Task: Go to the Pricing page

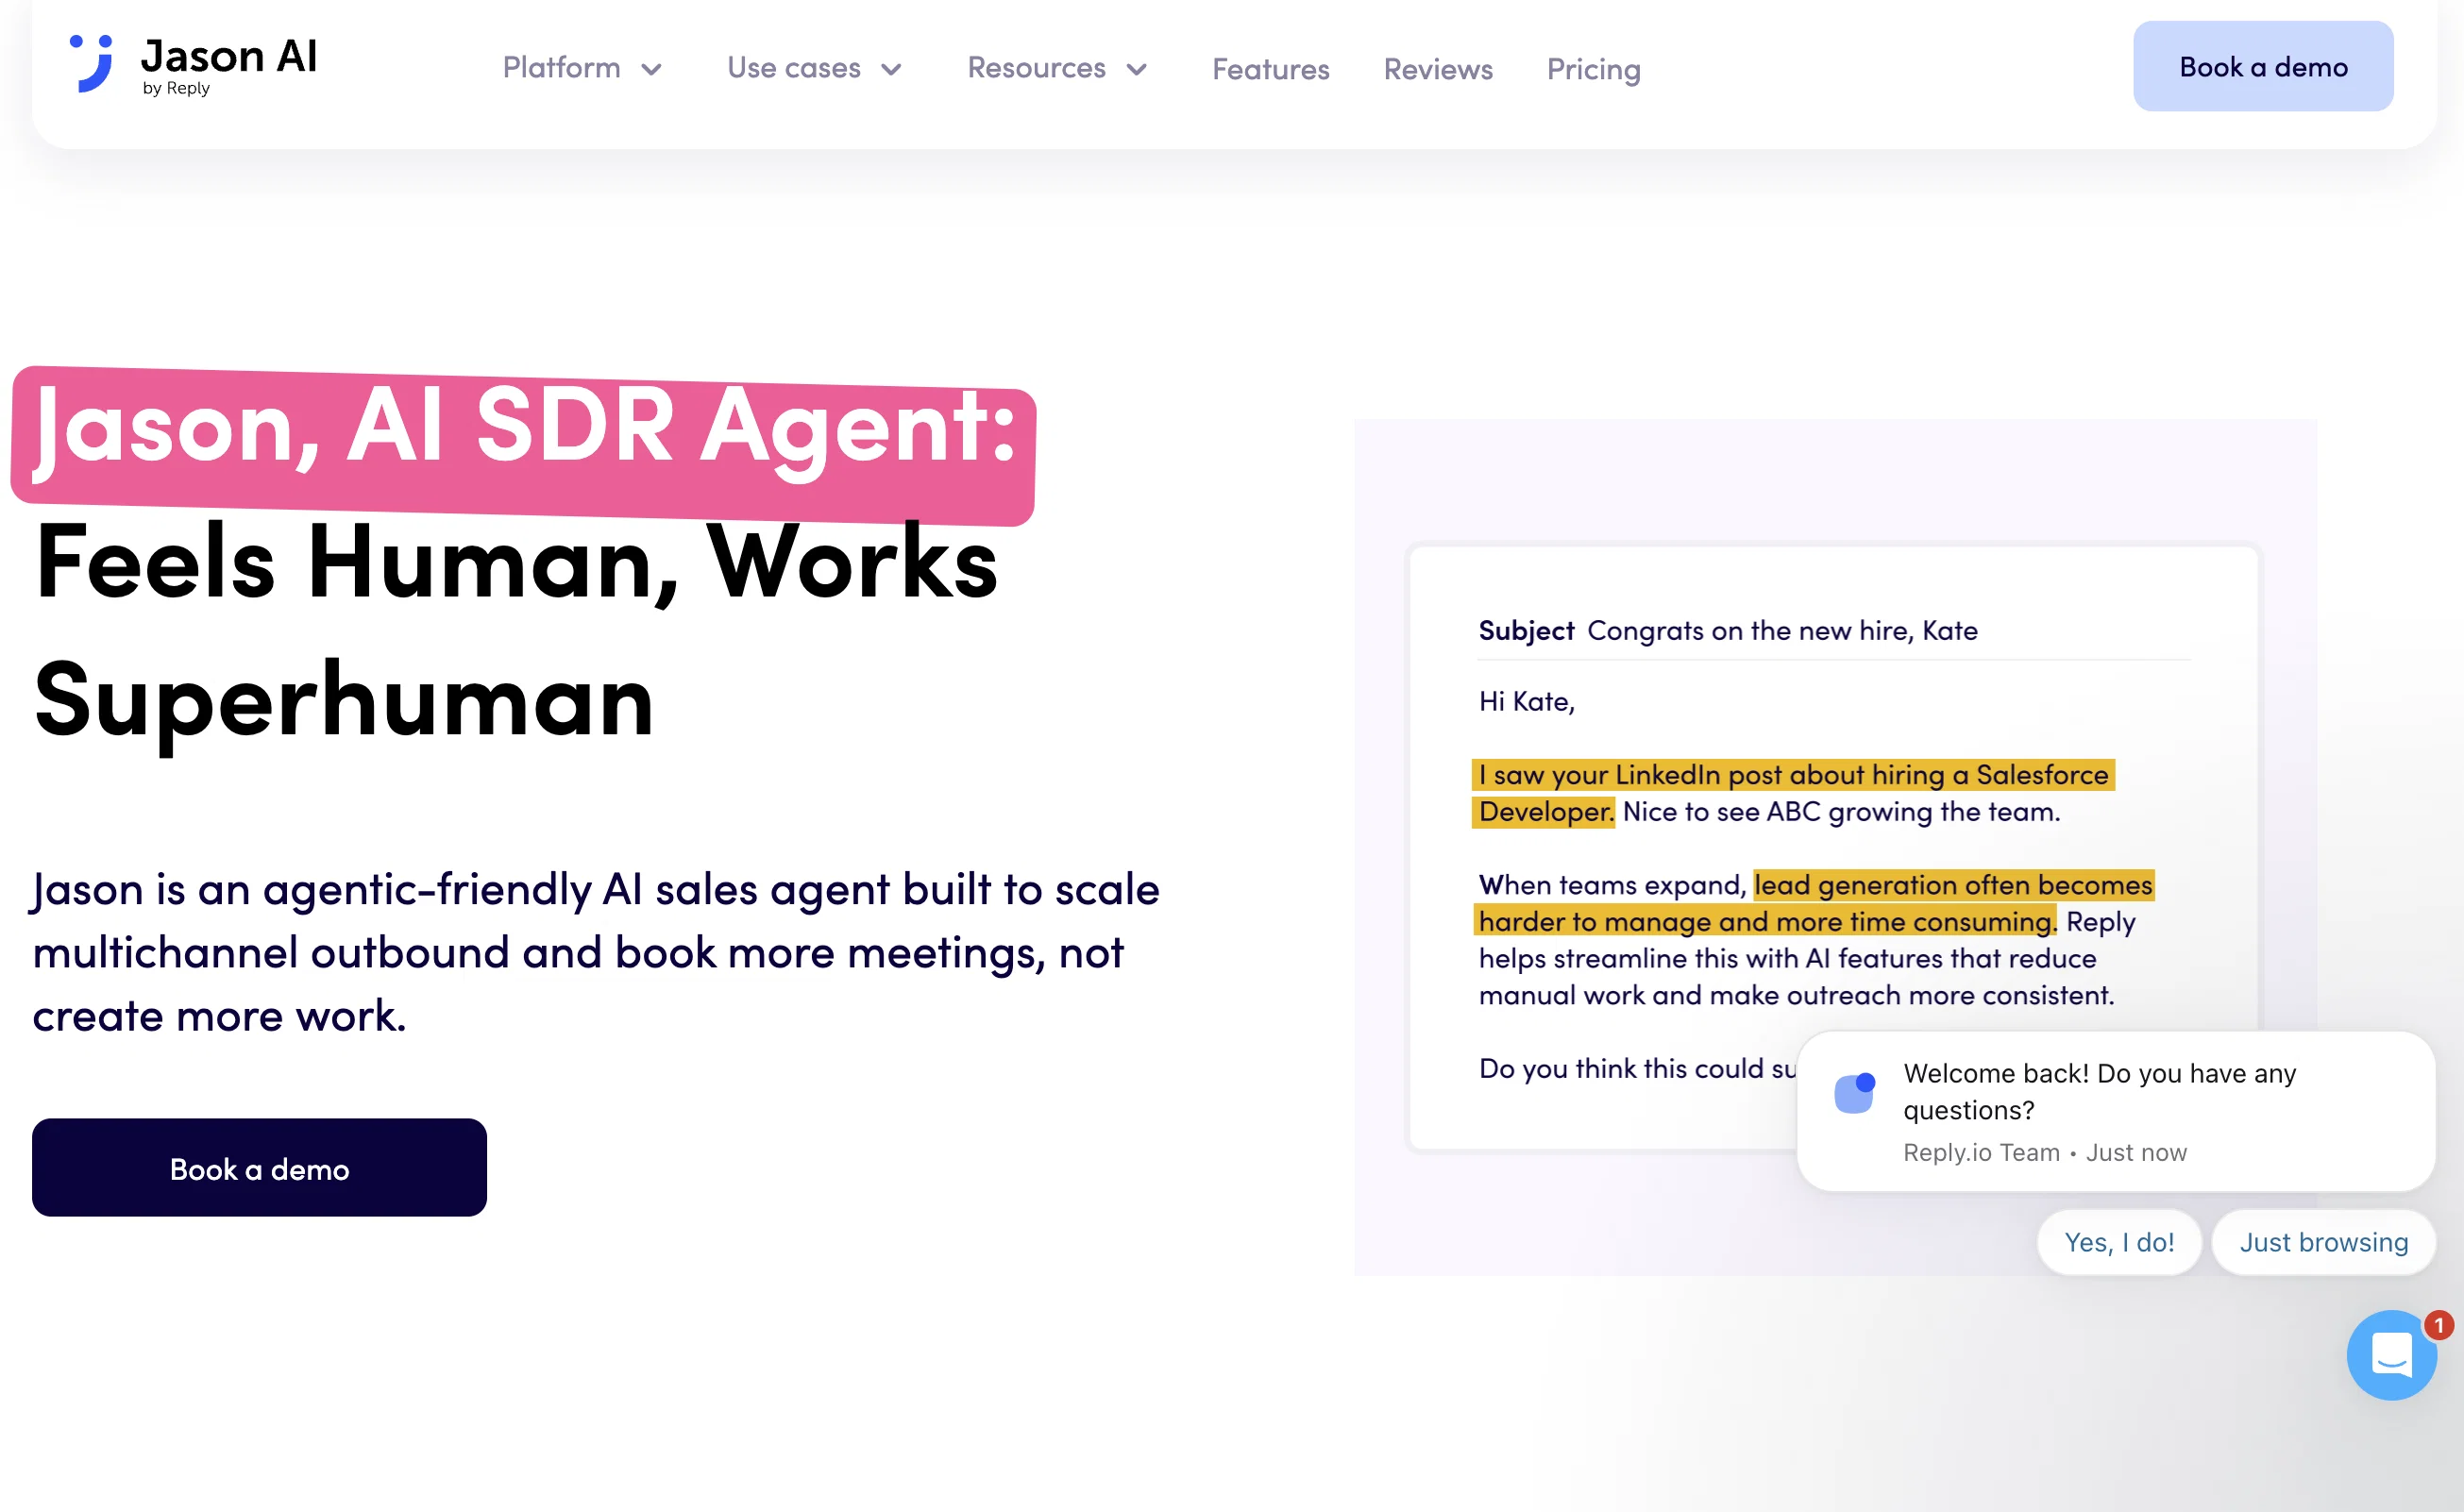Action: tap(1594, 69)
